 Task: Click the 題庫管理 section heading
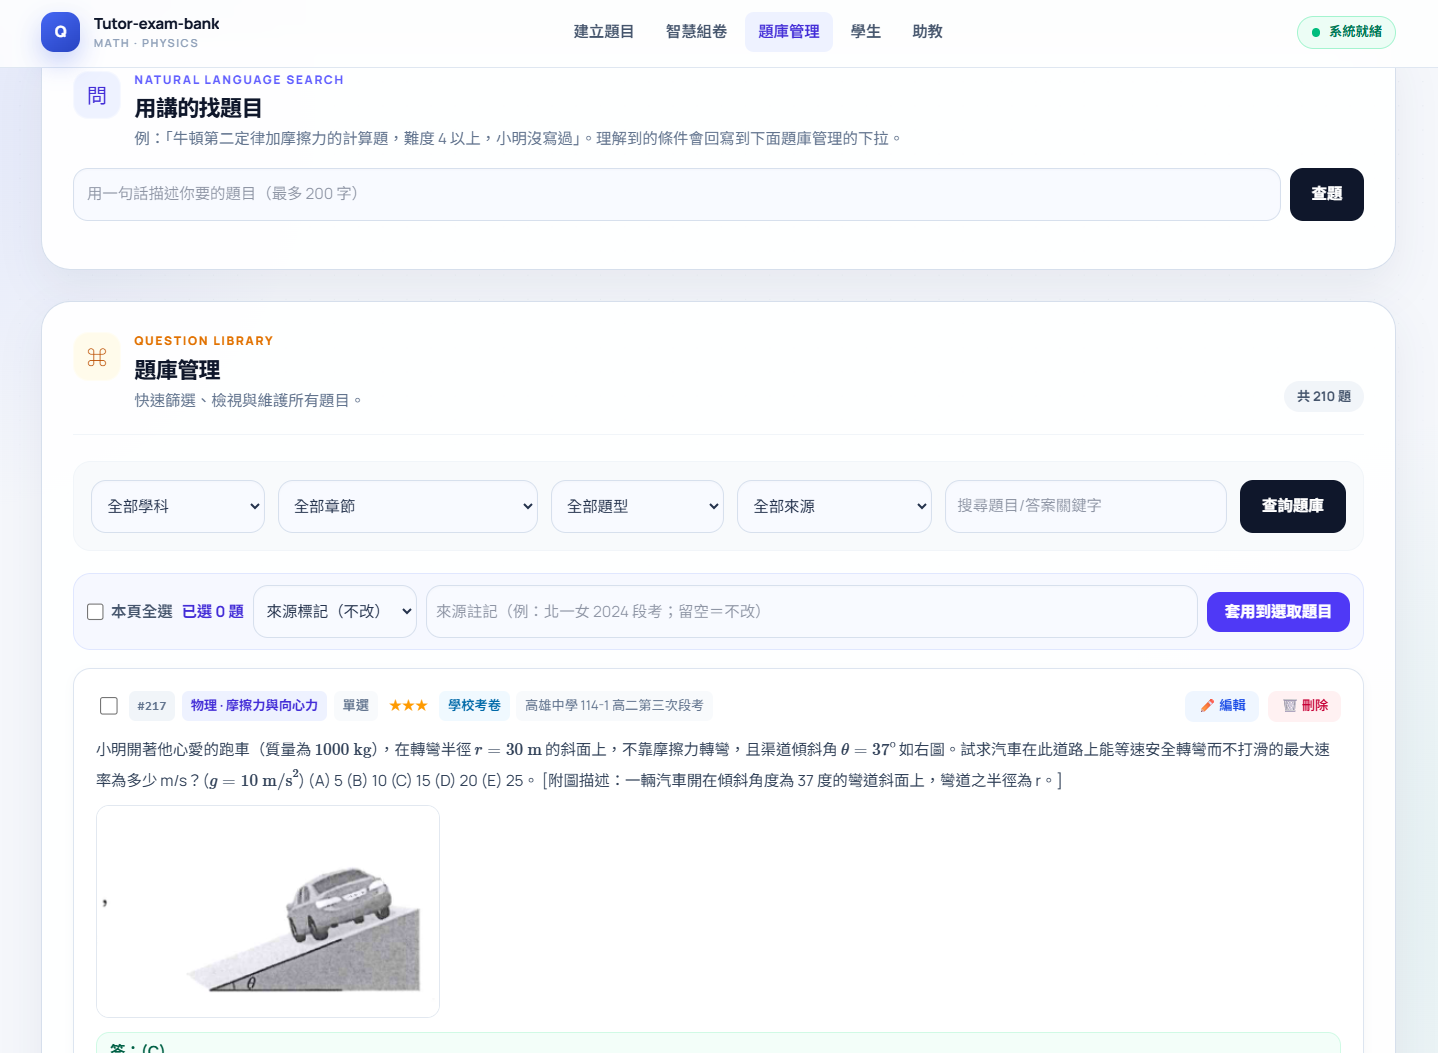pos(177,370)
